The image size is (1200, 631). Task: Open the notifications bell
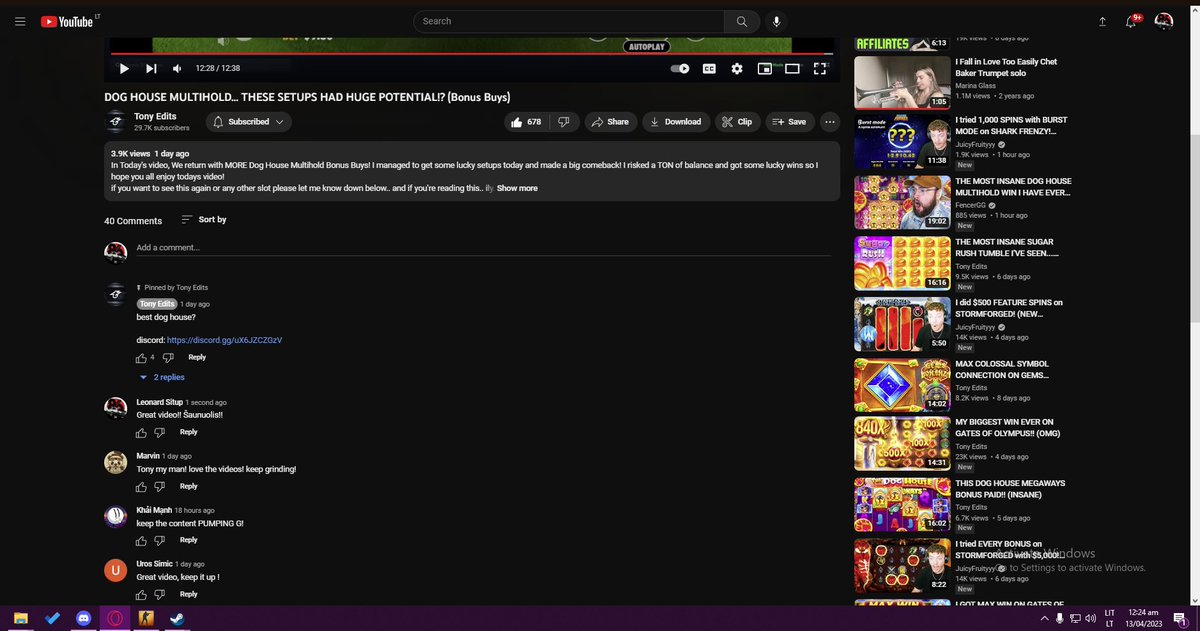click(1133, 21)
